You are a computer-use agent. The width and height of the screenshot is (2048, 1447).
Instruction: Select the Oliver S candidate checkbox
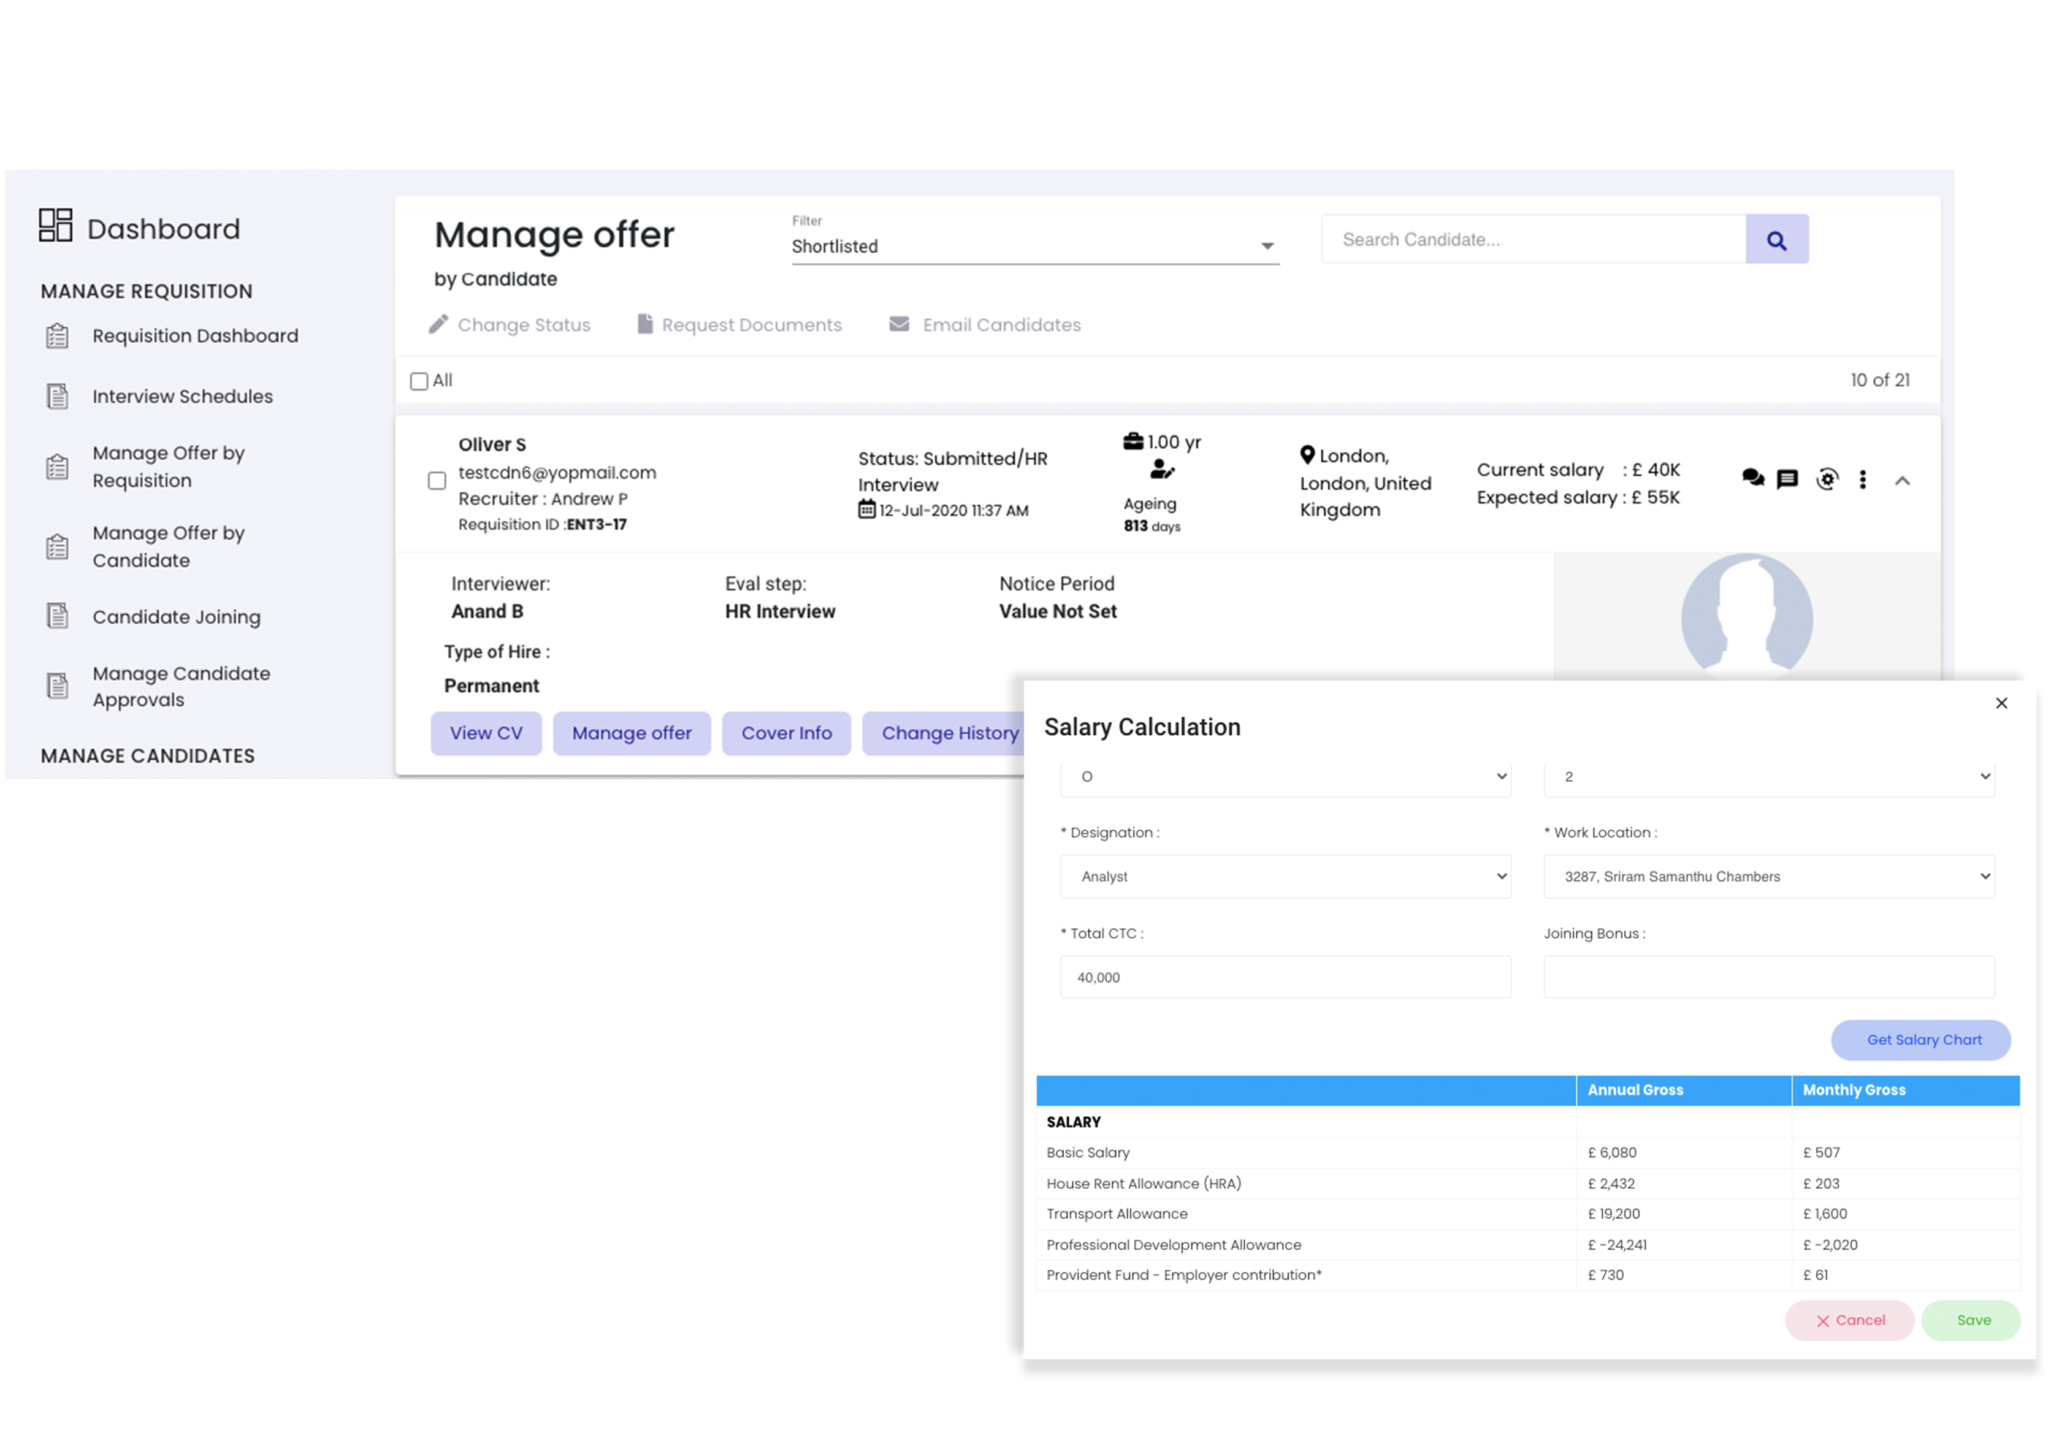(x=437, y=481)
